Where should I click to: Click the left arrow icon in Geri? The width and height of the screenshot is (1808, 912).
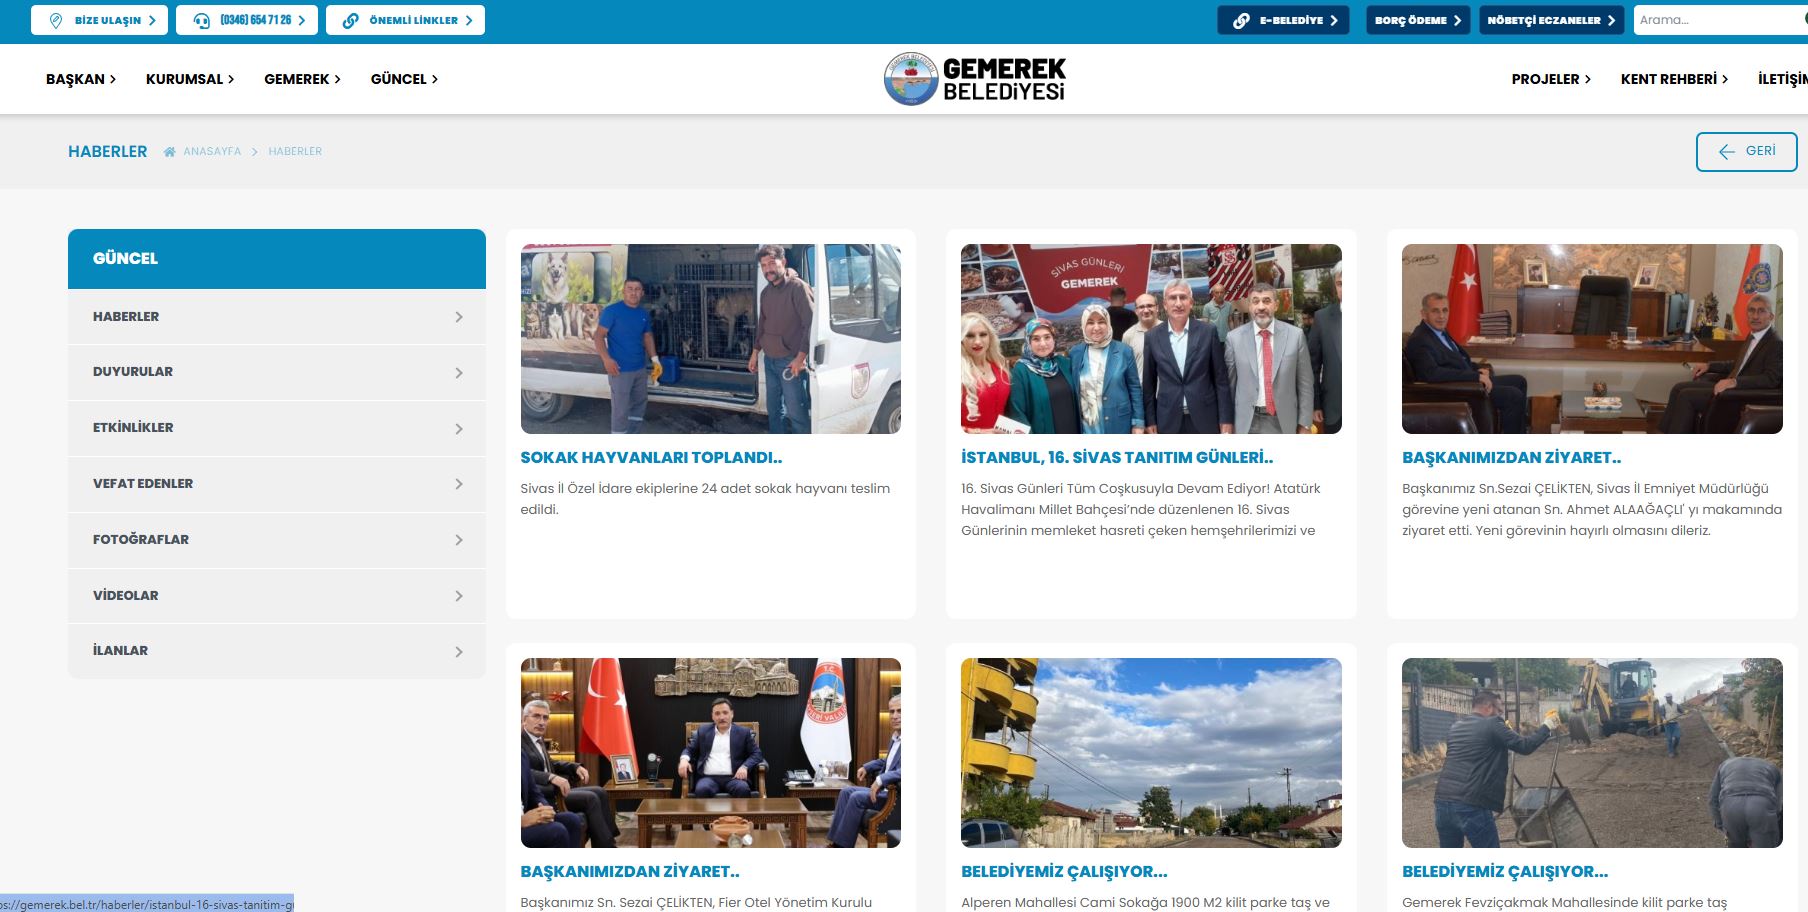click(x=1726, y=152)
